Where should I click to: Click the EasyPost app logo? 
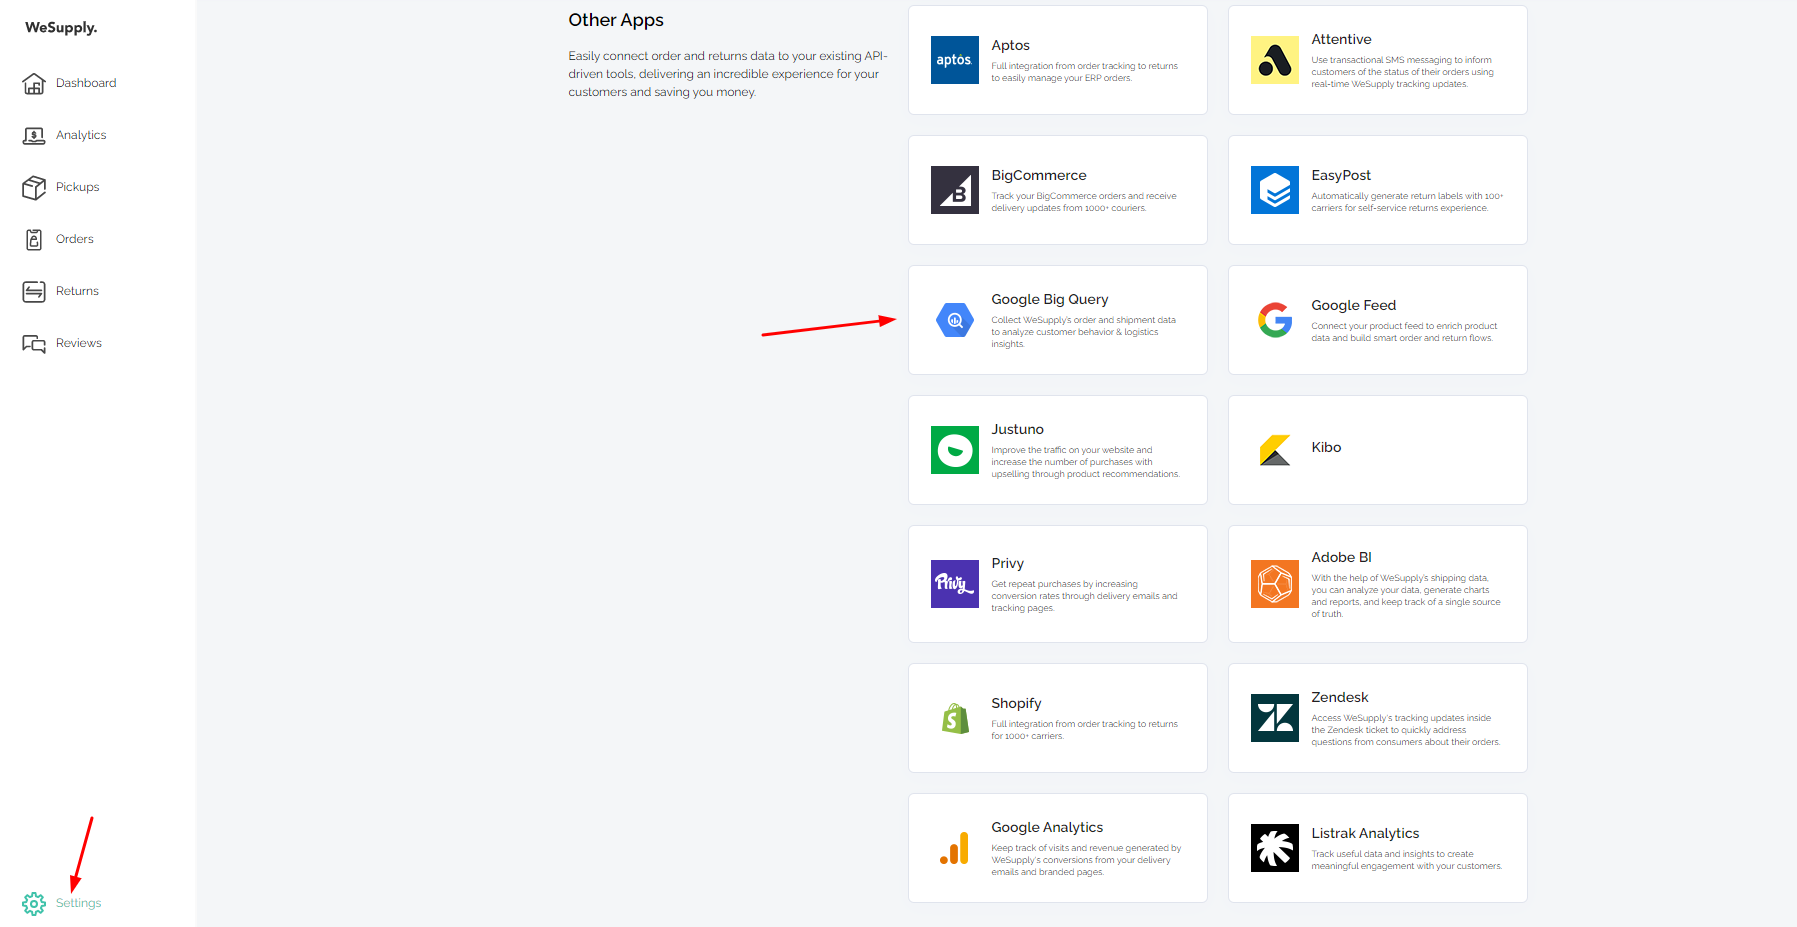pos(1275,190)
